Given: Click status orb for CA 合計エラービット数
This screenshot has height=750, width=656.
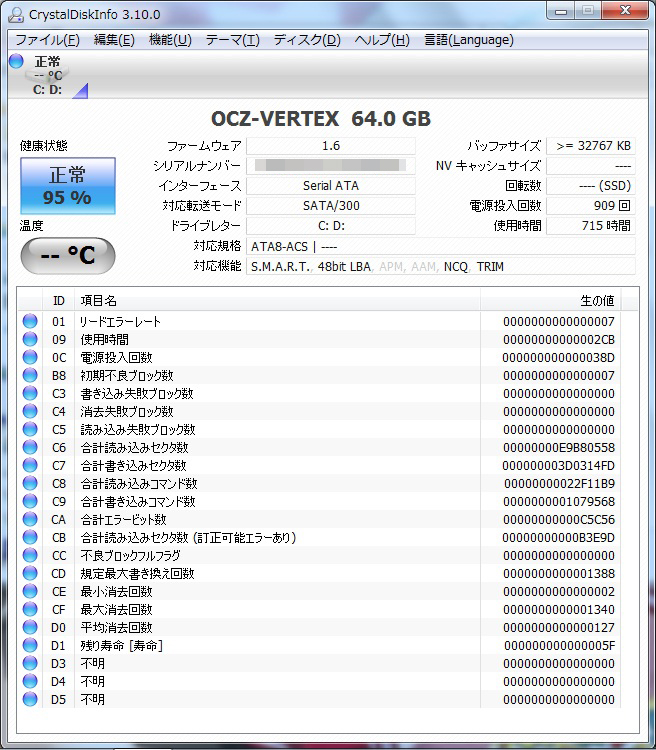Looking at the screenshot, I should 30,519.
